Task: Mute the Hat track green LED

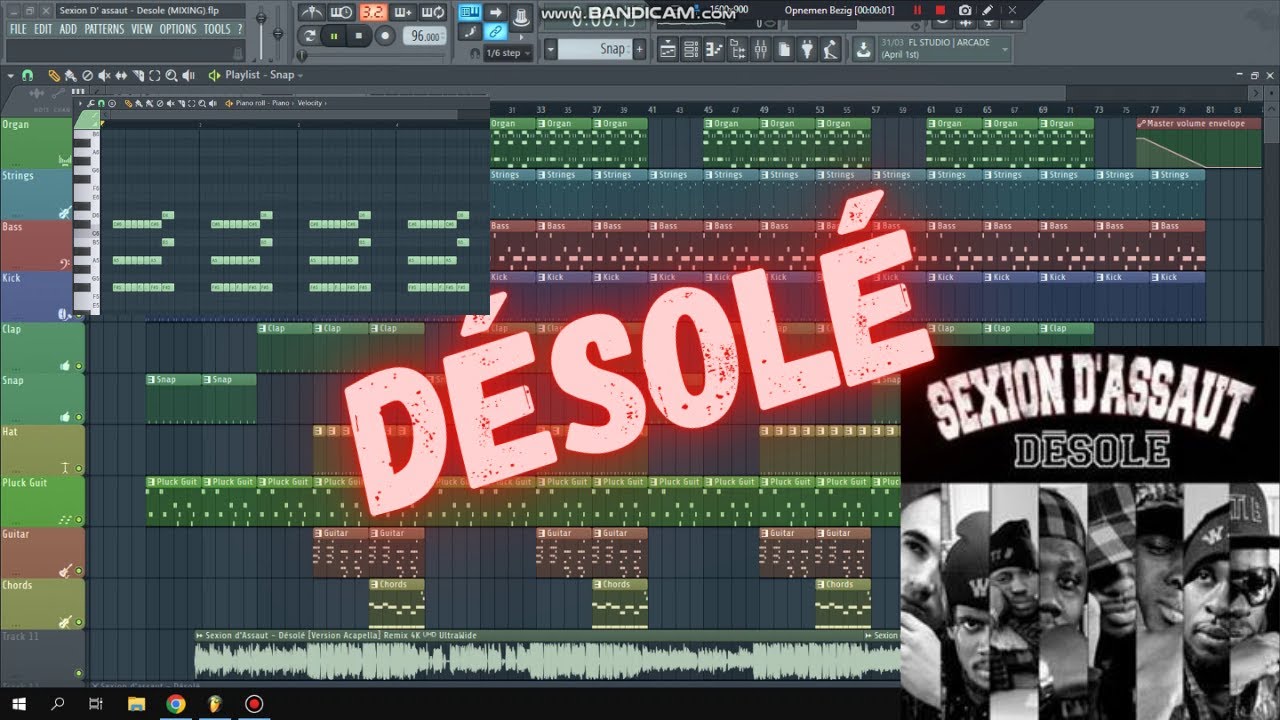Action: pos(79,468)
